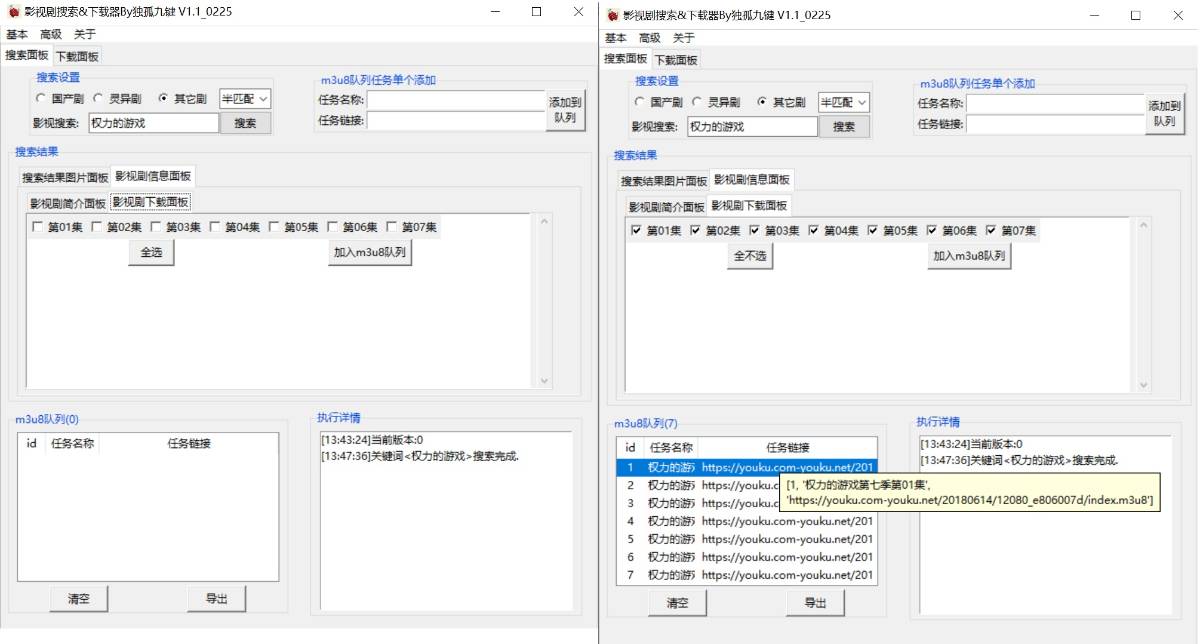Check the 第05集 checkbox in the left window
Screen dimensions: 1200x644
274,227
